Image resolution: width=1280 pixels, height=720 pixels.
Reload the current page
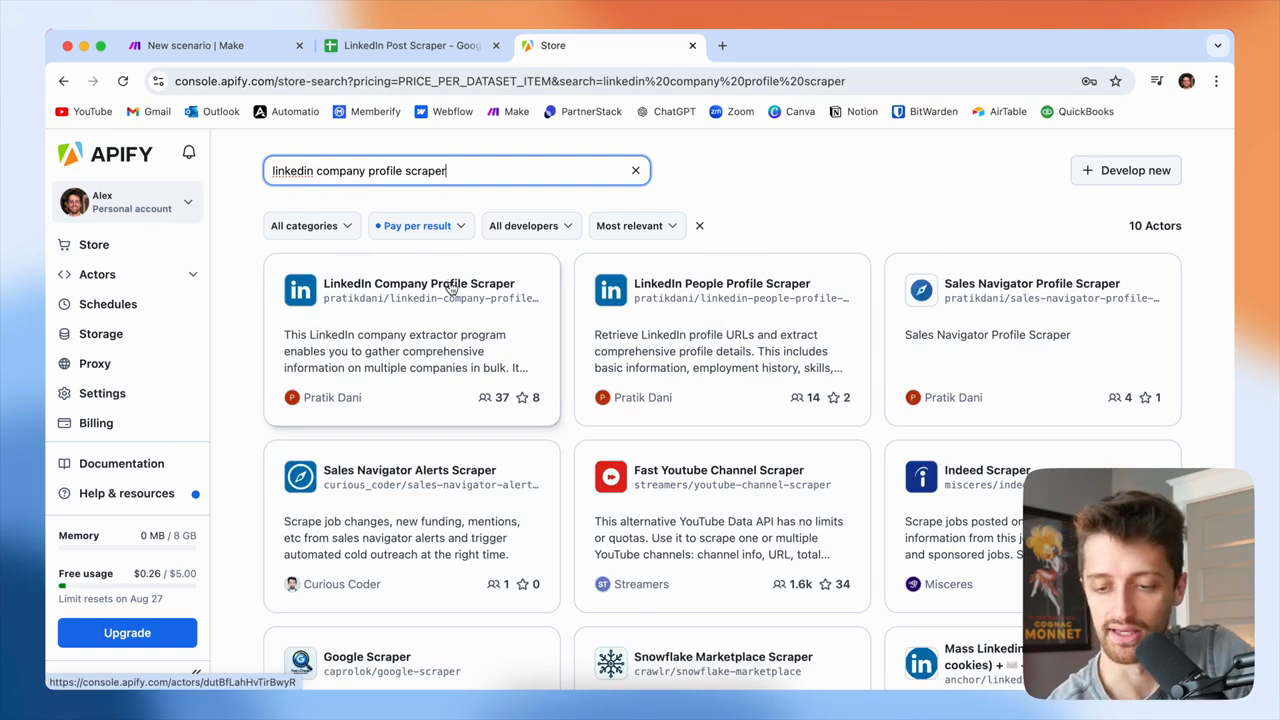[x=123, y=81]
